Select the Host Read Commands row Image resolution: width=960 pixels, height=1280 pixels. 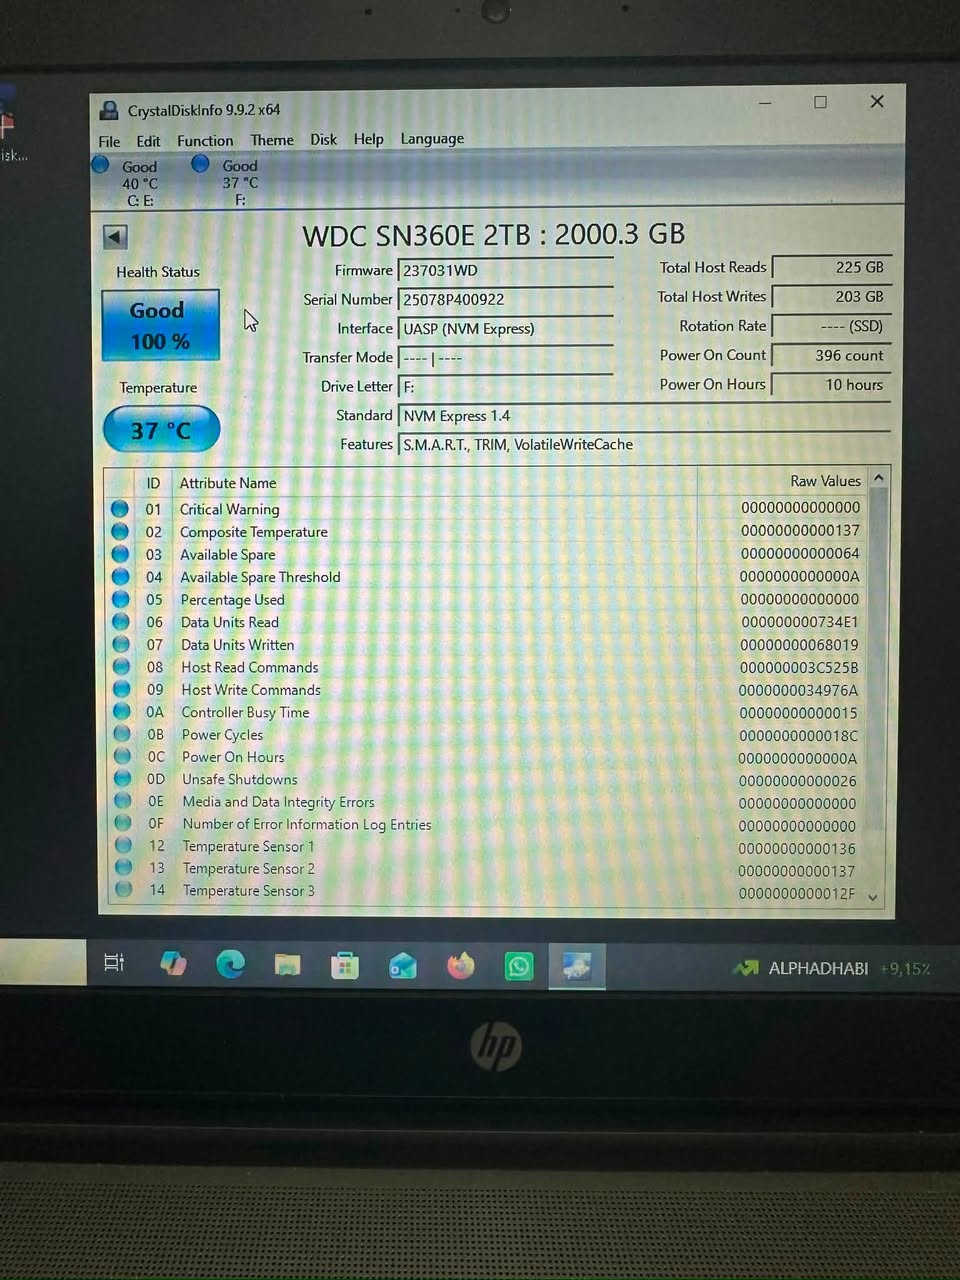click(x=486, y=667)
